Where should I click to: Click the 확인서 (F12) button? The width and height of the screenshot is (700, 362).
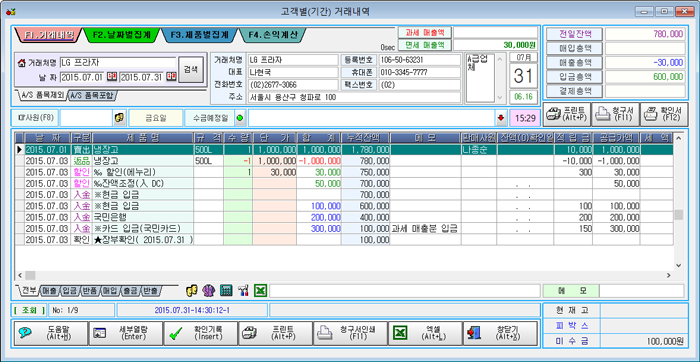[664, 114]
